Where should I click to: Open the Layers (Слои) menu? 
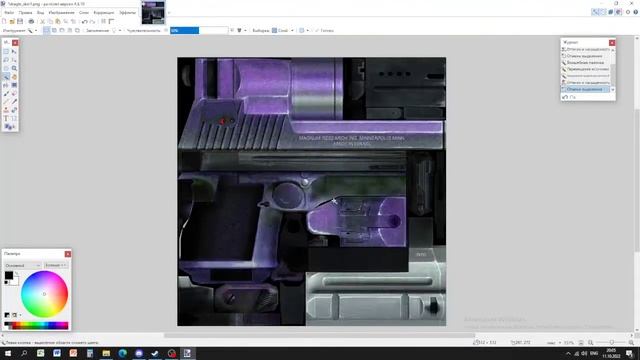(x=84, y=13)
